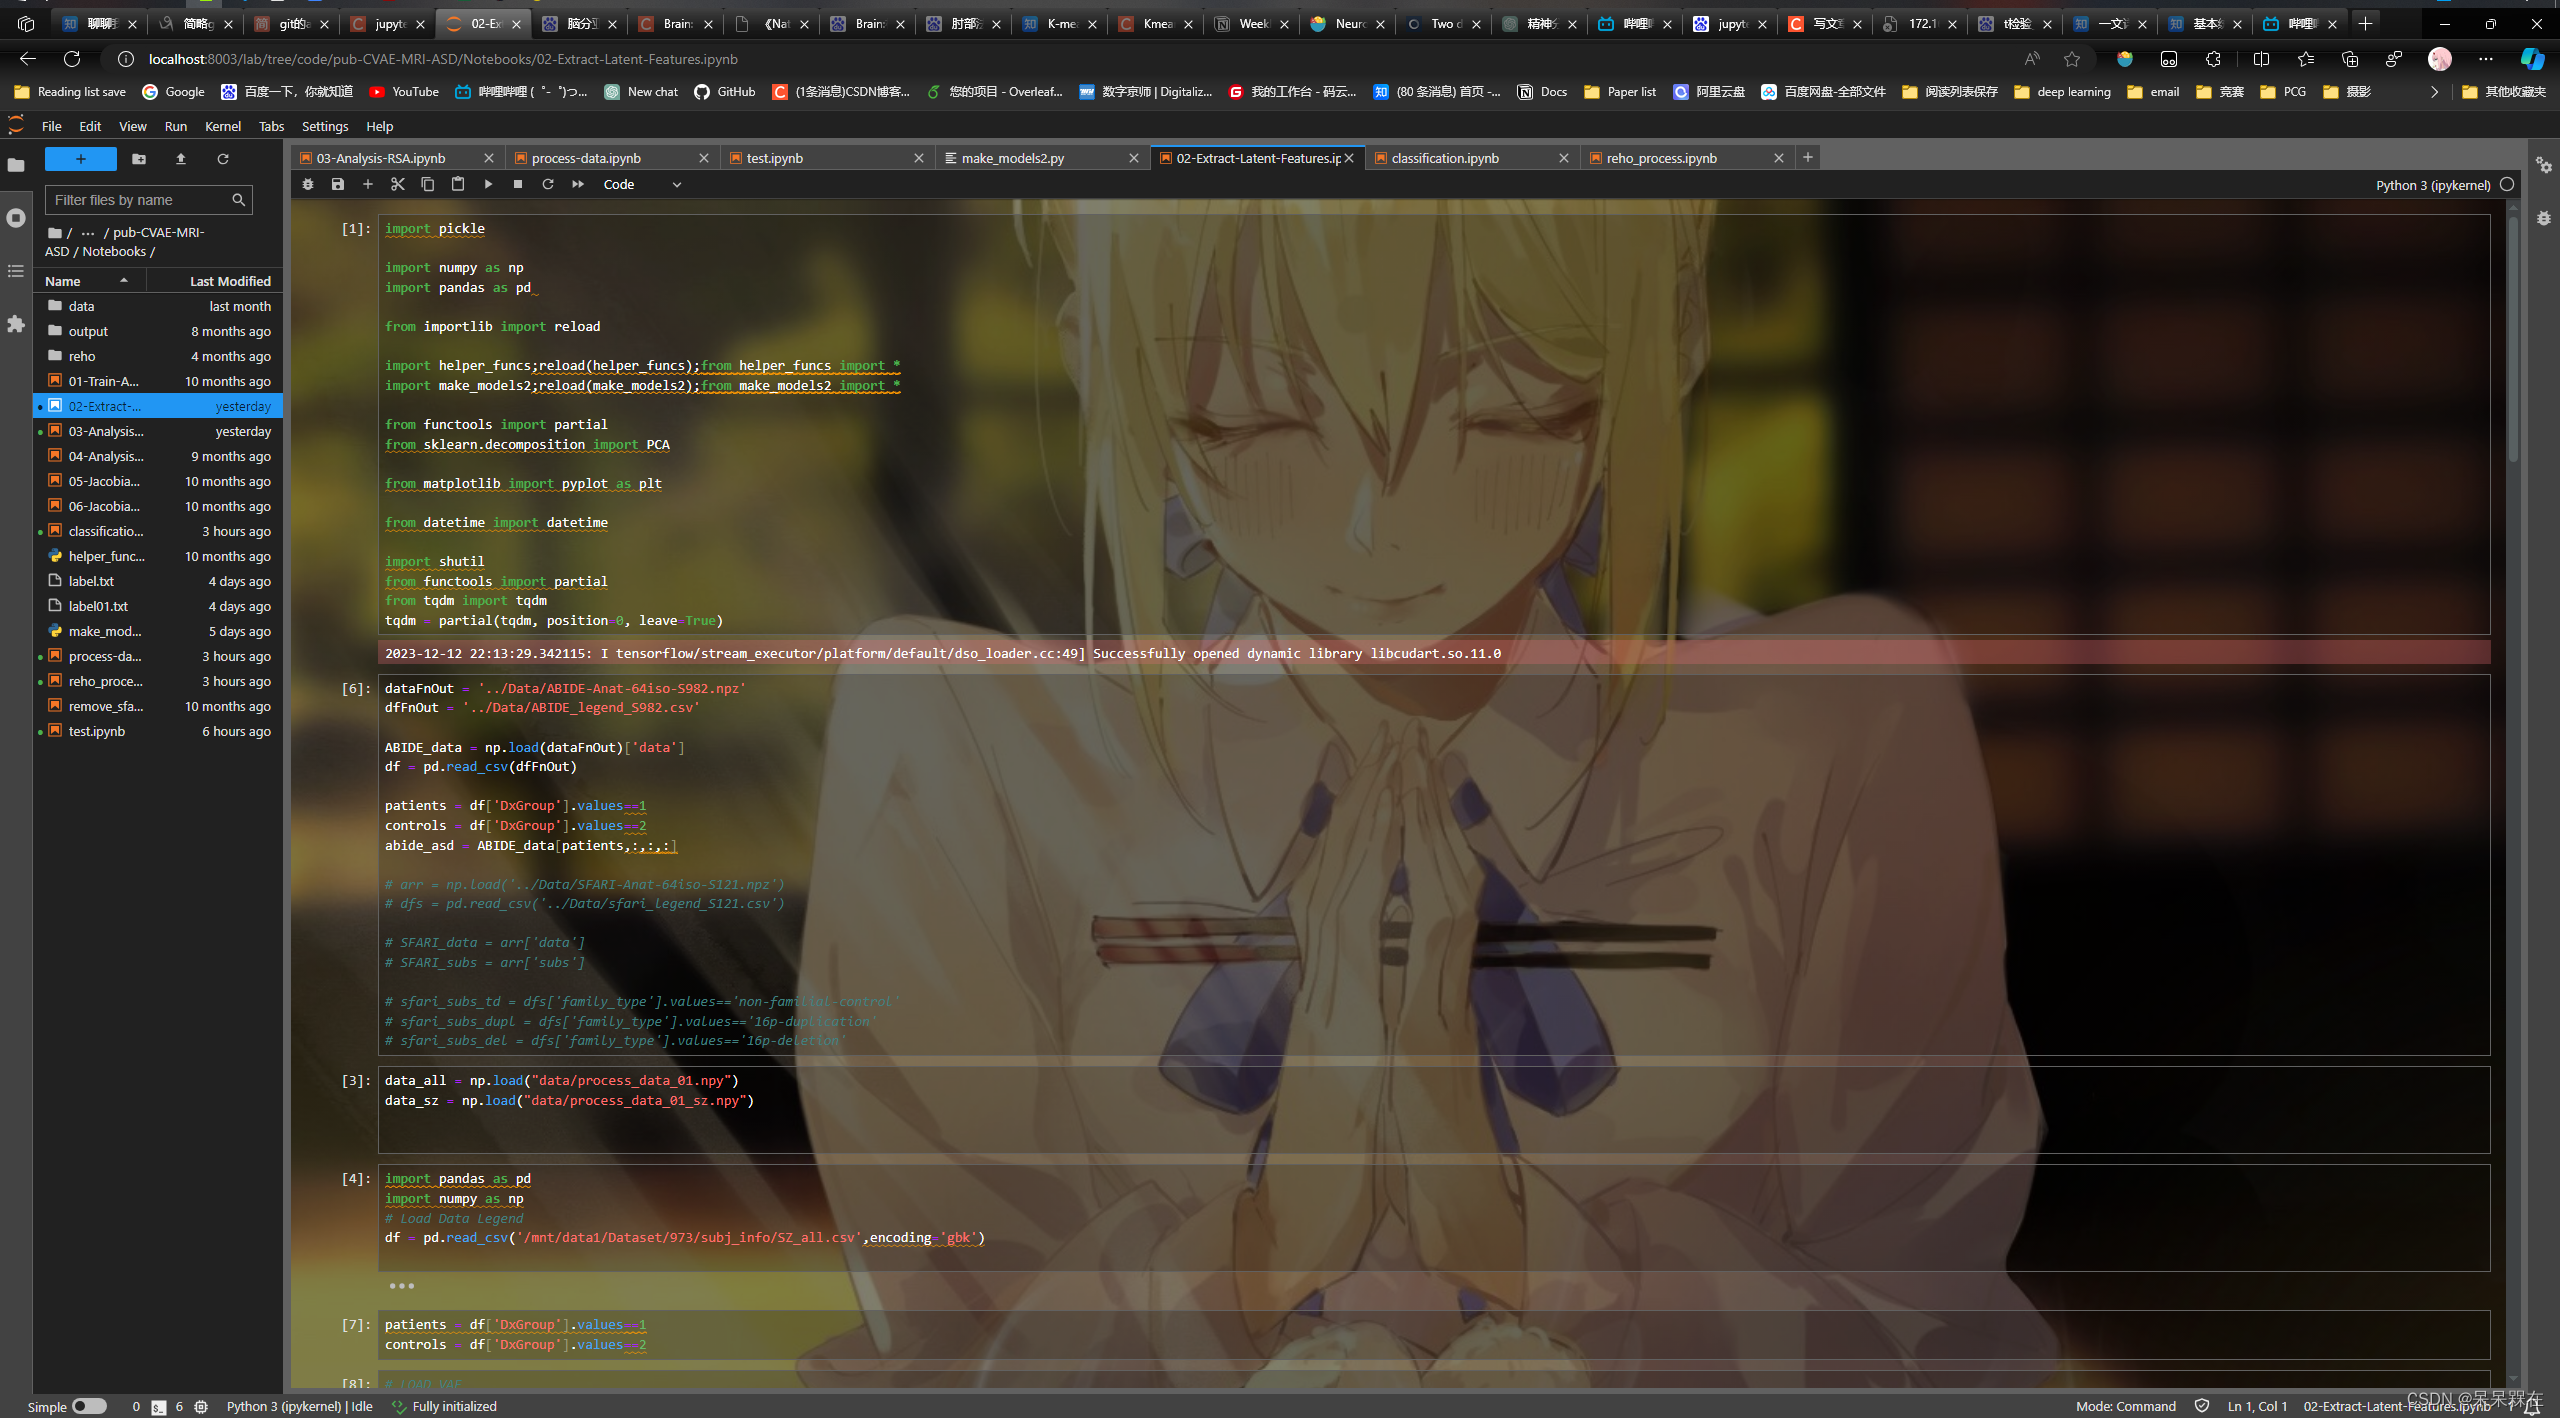
Task: Open browser extensions puzzle icon
Action: click(x=2213, y=59)
